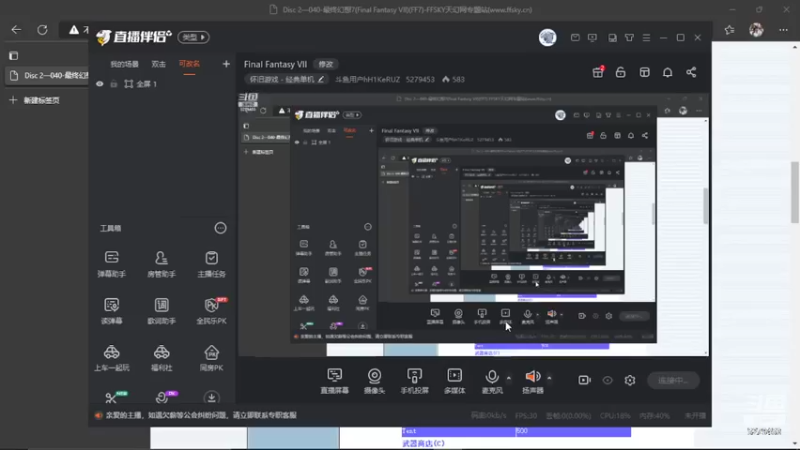The image size is (800, 450).
Task: Click the Final Fantasy VII room title
Action: (276, 64)
